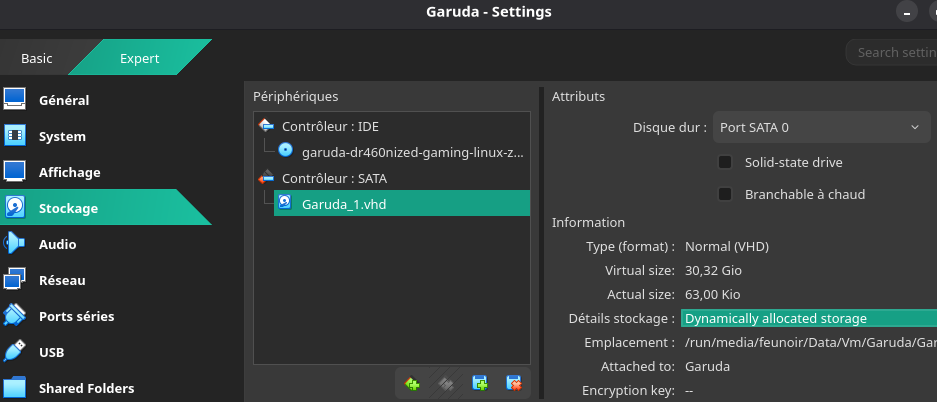Screen dimensions: 937x402
Task: Click the Audio speaker icon
Action: 15,244
